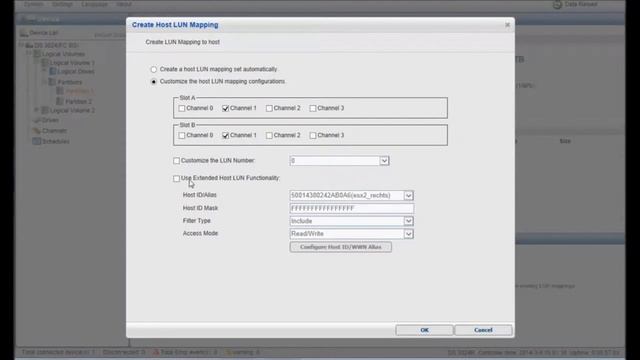This screenshot has width=640, height=360.
Task: Confirm mapping with the OK button
Action: [424, 330]
